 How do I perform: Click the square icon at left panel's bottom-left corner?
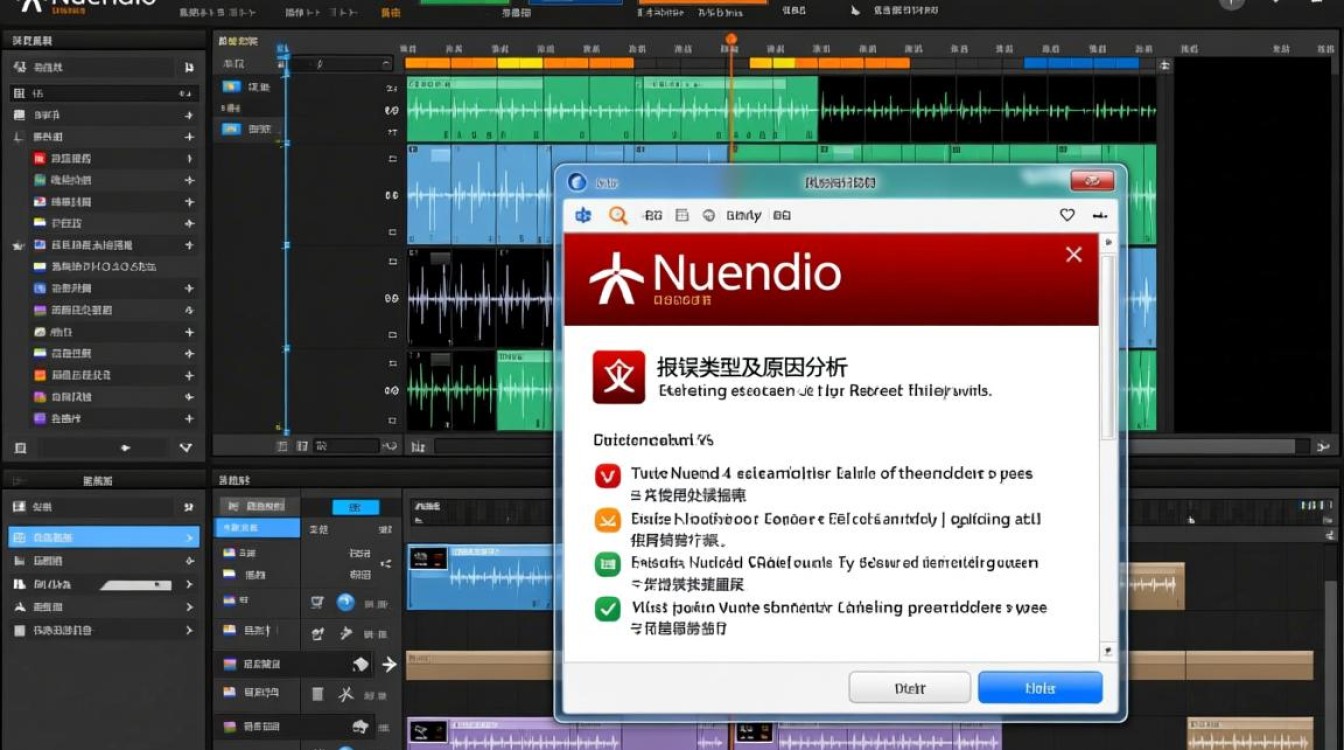[x=20, y=447]
